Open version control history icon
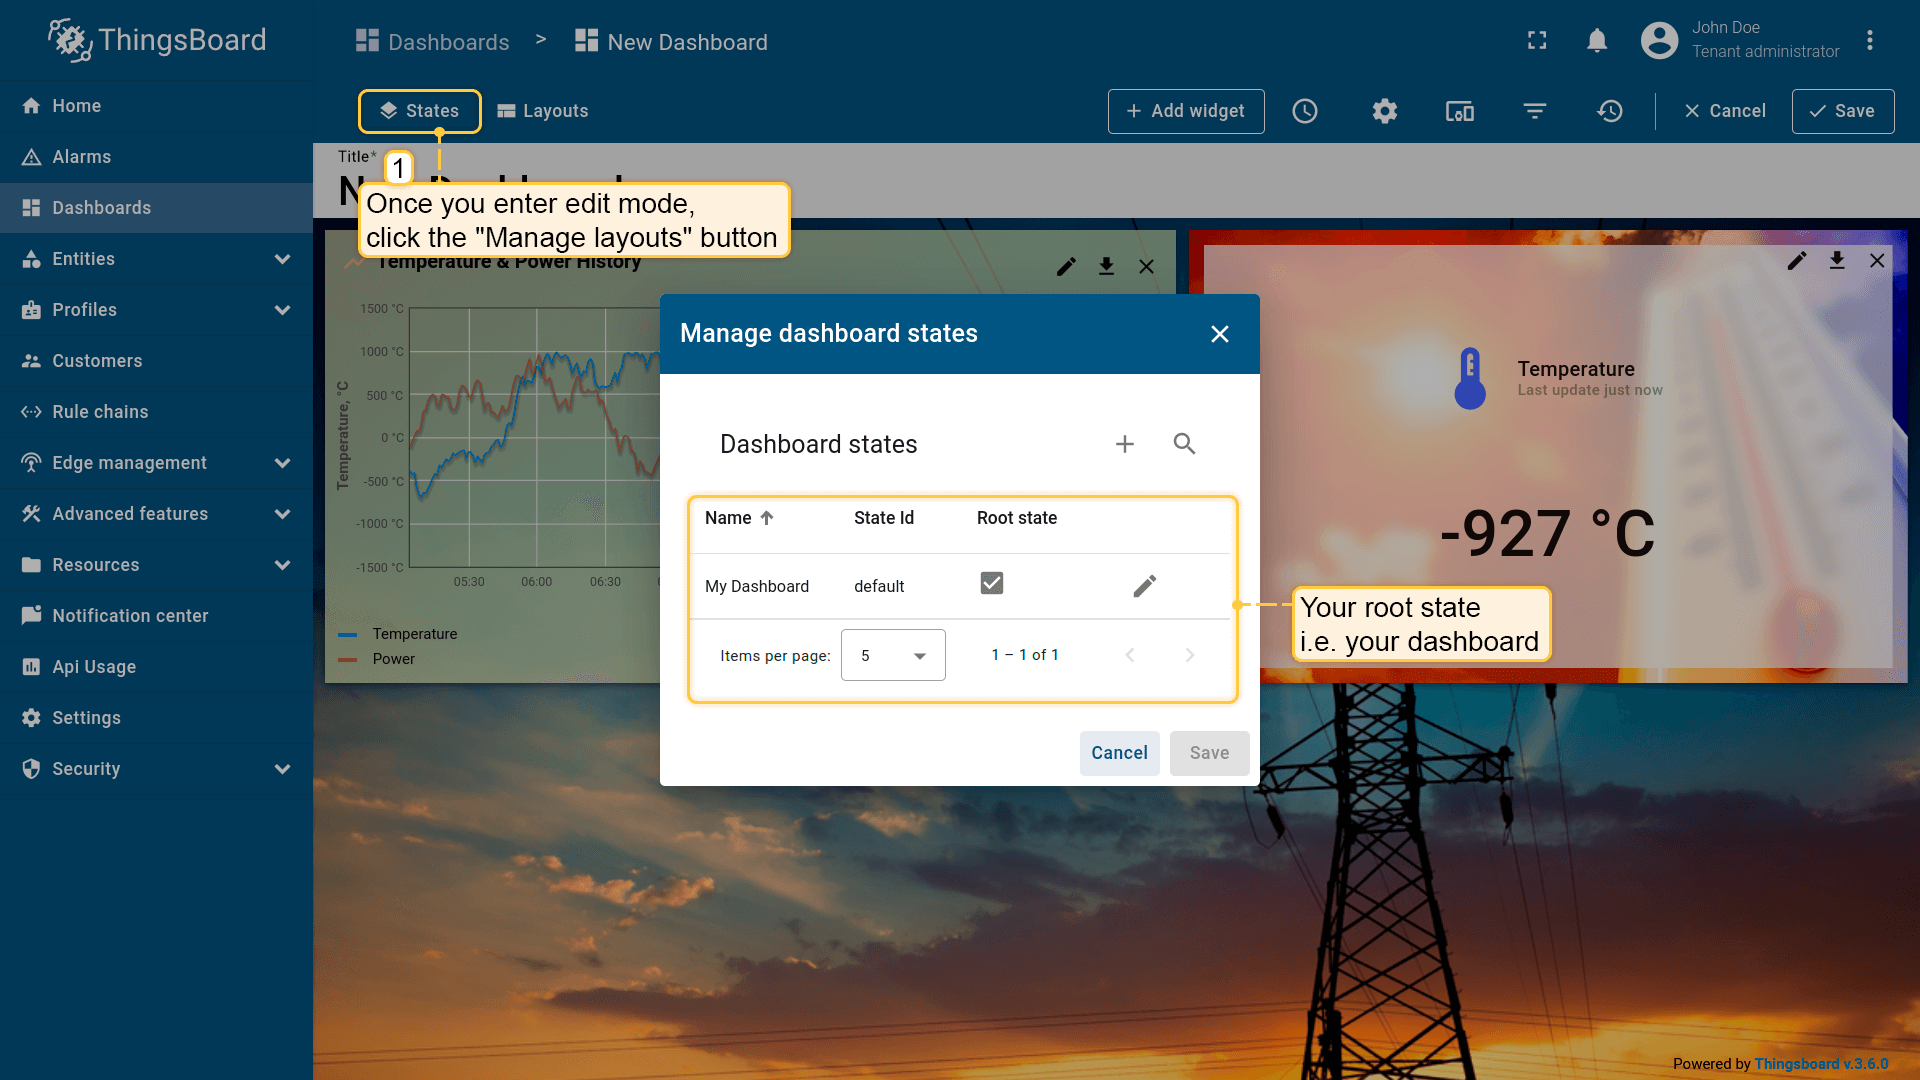The width and height of the screenshot is (1920, 1080). click(x=1610, y=111)
